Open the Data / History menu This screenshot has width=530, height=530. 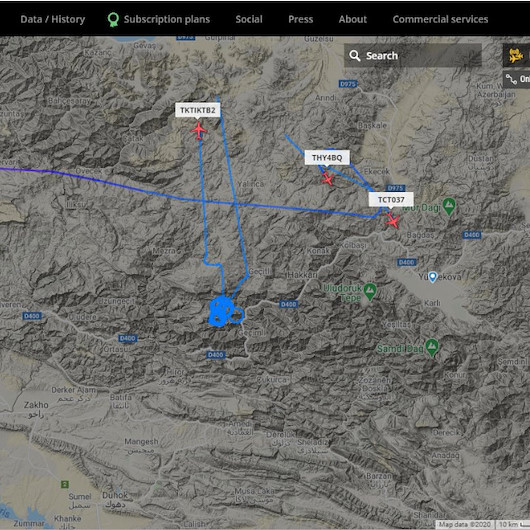[53, 19]
